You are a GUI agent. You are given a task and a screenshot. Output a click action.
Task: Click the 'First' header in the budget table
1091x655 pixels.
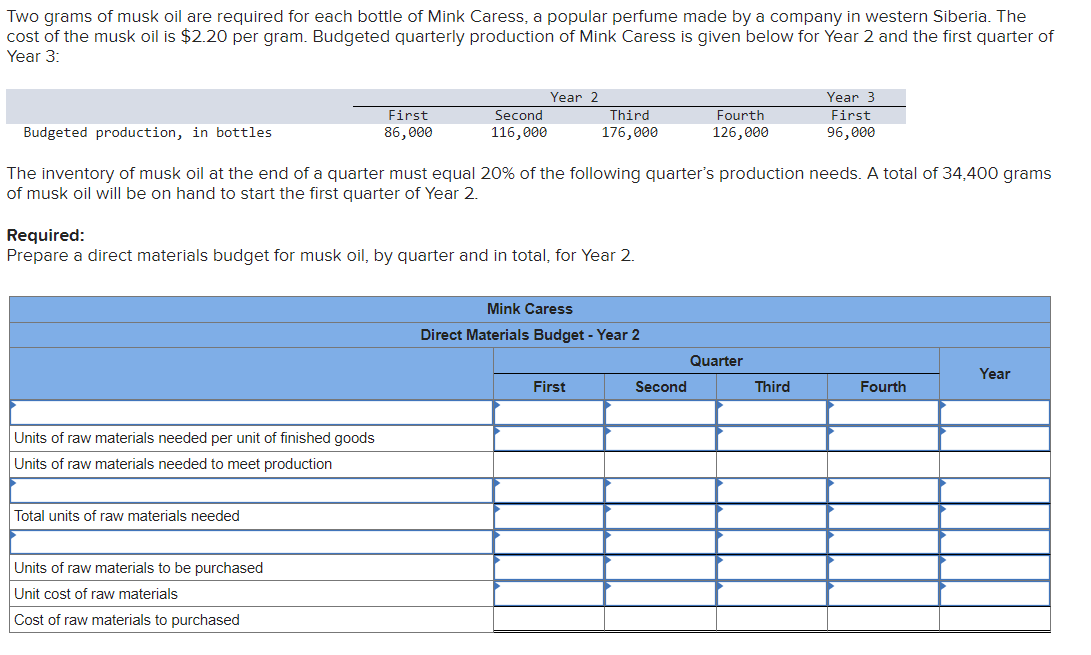(x=549, y=387)
